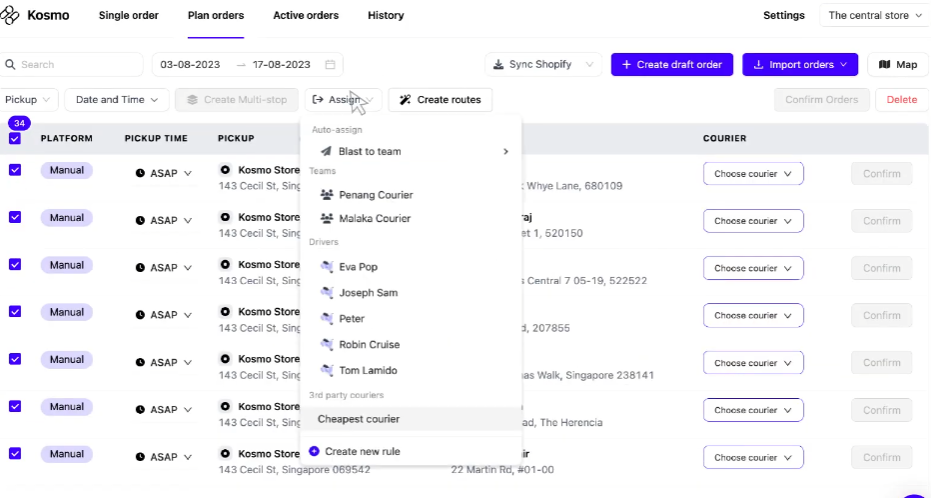Image resolution: width=931 pixels, height=498 pixels.
Task: Click the Penang Courier team icon
Action: (327, 195)
